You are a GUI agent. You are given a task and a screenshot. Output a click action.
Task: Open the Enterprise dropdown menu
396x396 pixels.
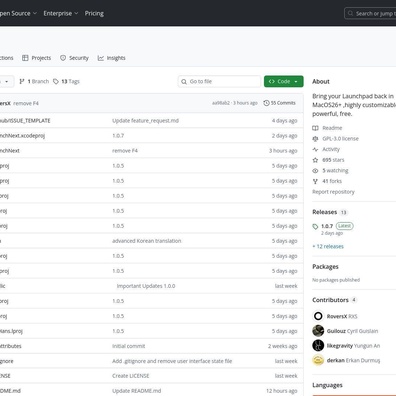(61, 13)
